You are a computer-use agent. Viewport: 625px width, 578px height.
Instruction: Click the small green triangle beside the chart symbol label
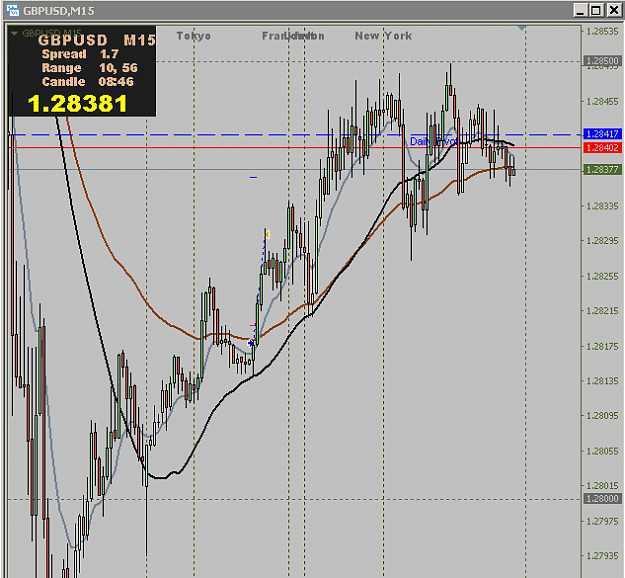point(14,33)
